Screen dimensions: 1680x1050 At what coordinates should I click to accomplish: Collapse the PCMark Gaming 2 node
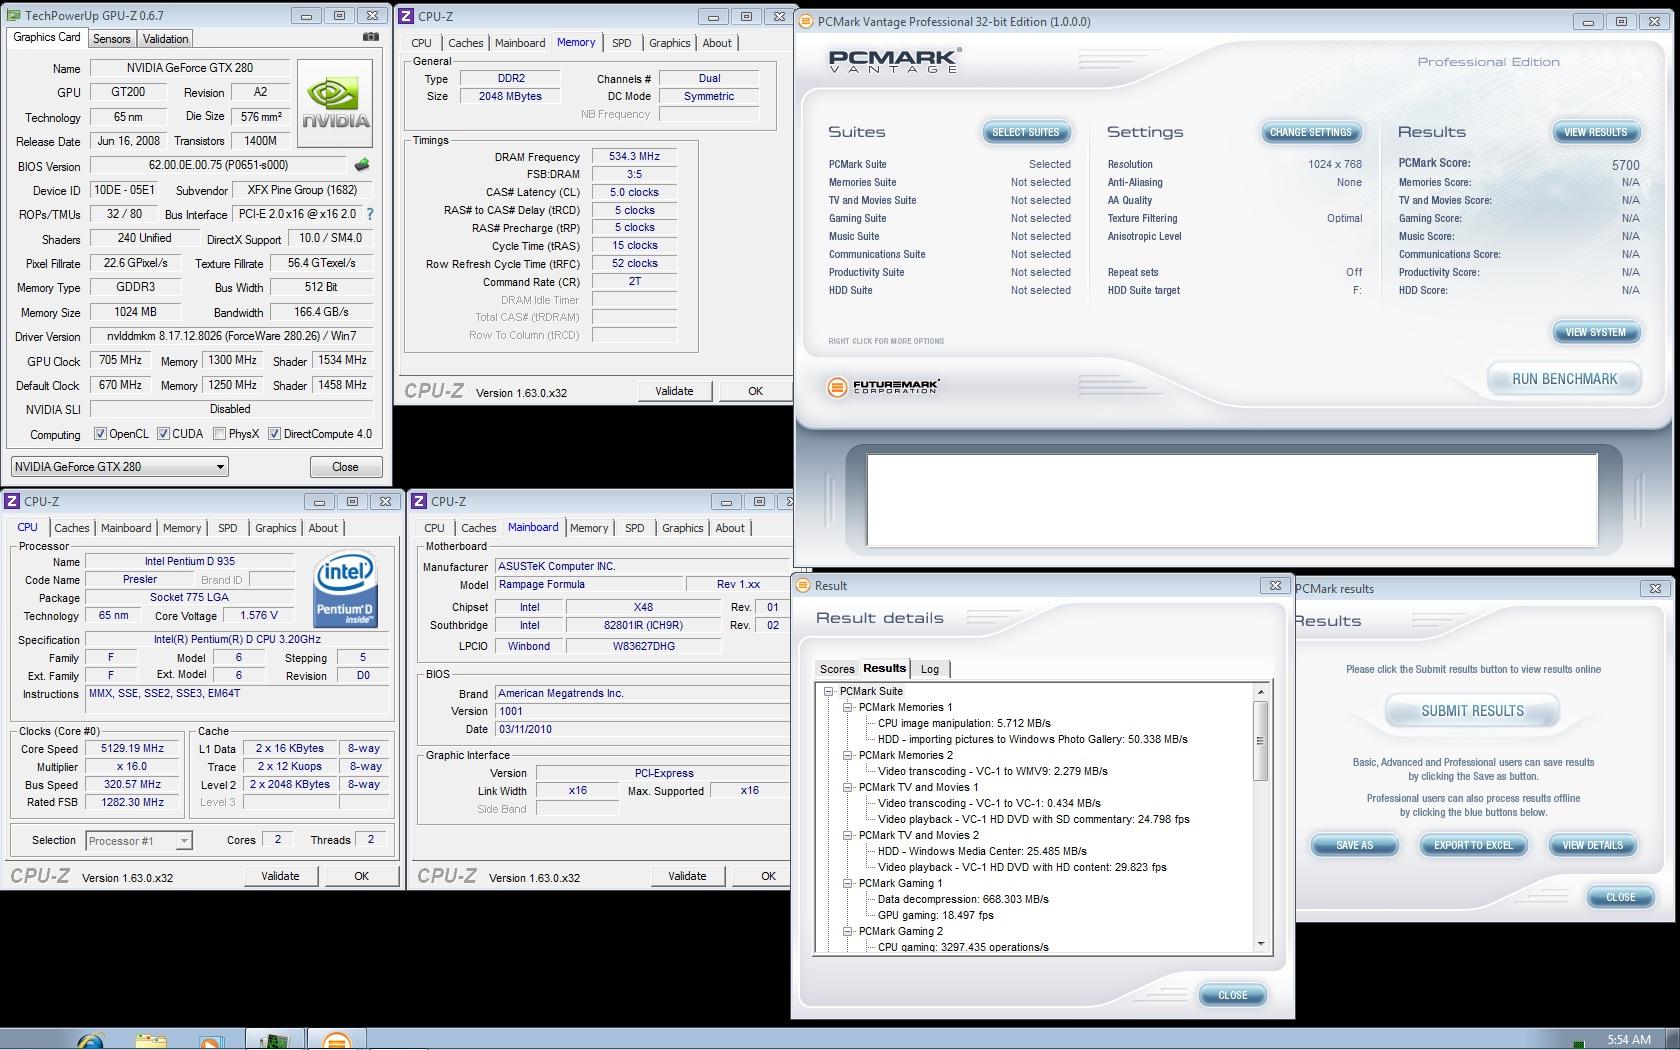[847, 931]
